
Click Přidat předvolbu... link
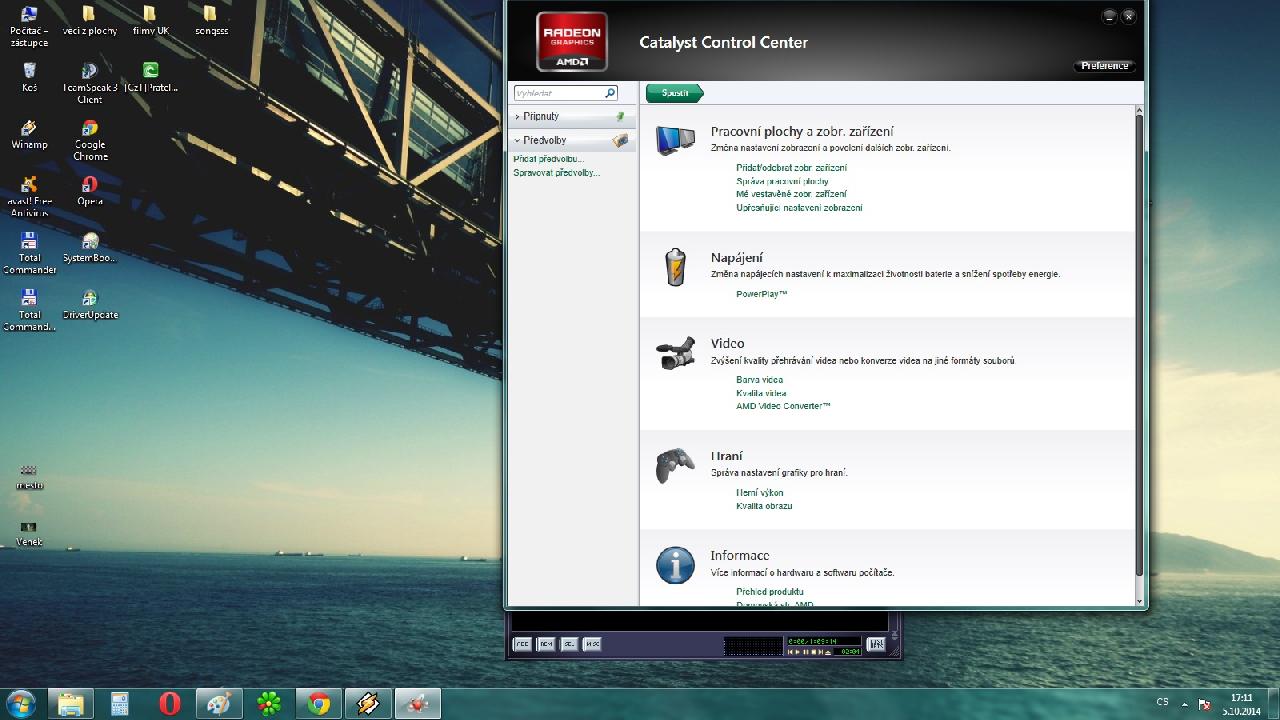coord(548,159)
